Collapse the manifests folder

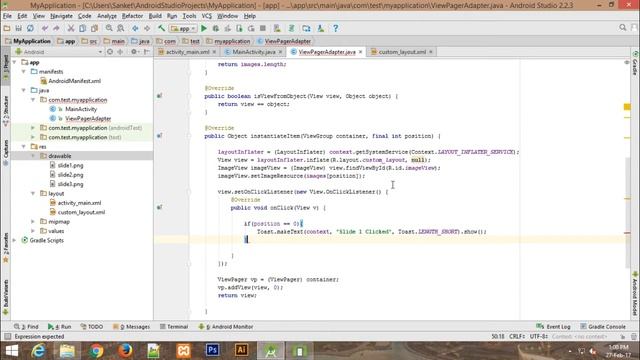pos(24,71)
